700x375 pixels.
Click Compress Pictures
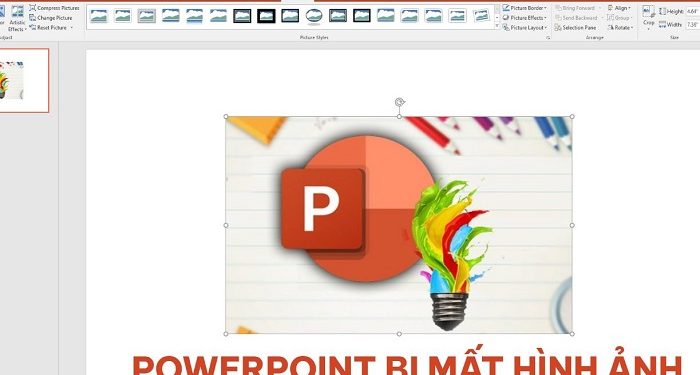pyautogui.click(x=54, y=8)
